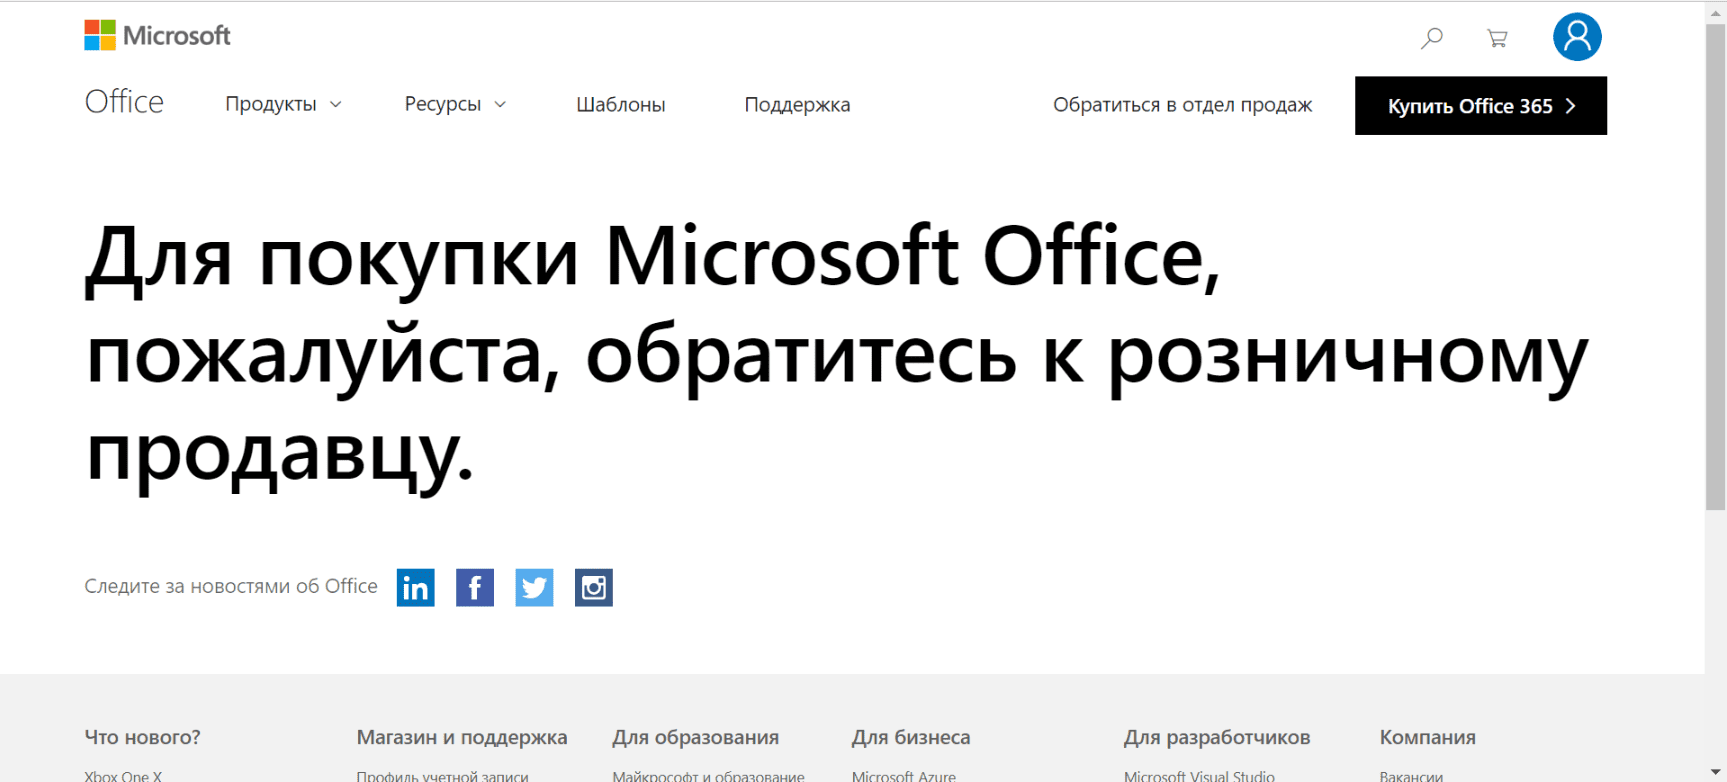Expand the Продукты dropdown menu
Image resolution: width=1727 pixels, height=782 pixels.
(283, 104)
